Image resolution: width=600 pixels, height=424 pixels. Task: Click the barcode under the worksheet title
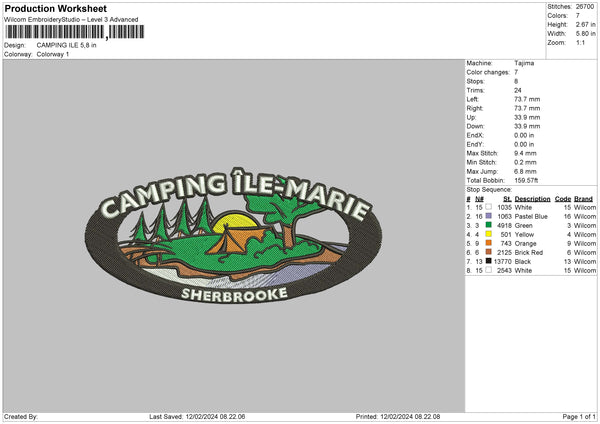[x=75, y=32]
